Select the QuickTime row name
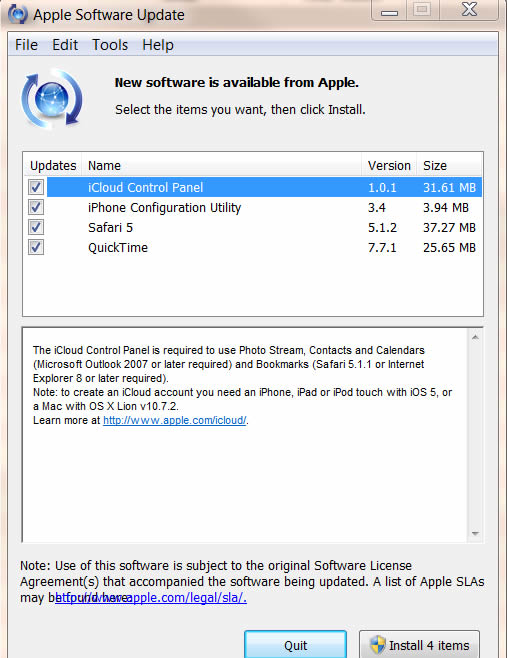This screenshot has width=507, height=658. pyautogui.click(x=118, y=248)
